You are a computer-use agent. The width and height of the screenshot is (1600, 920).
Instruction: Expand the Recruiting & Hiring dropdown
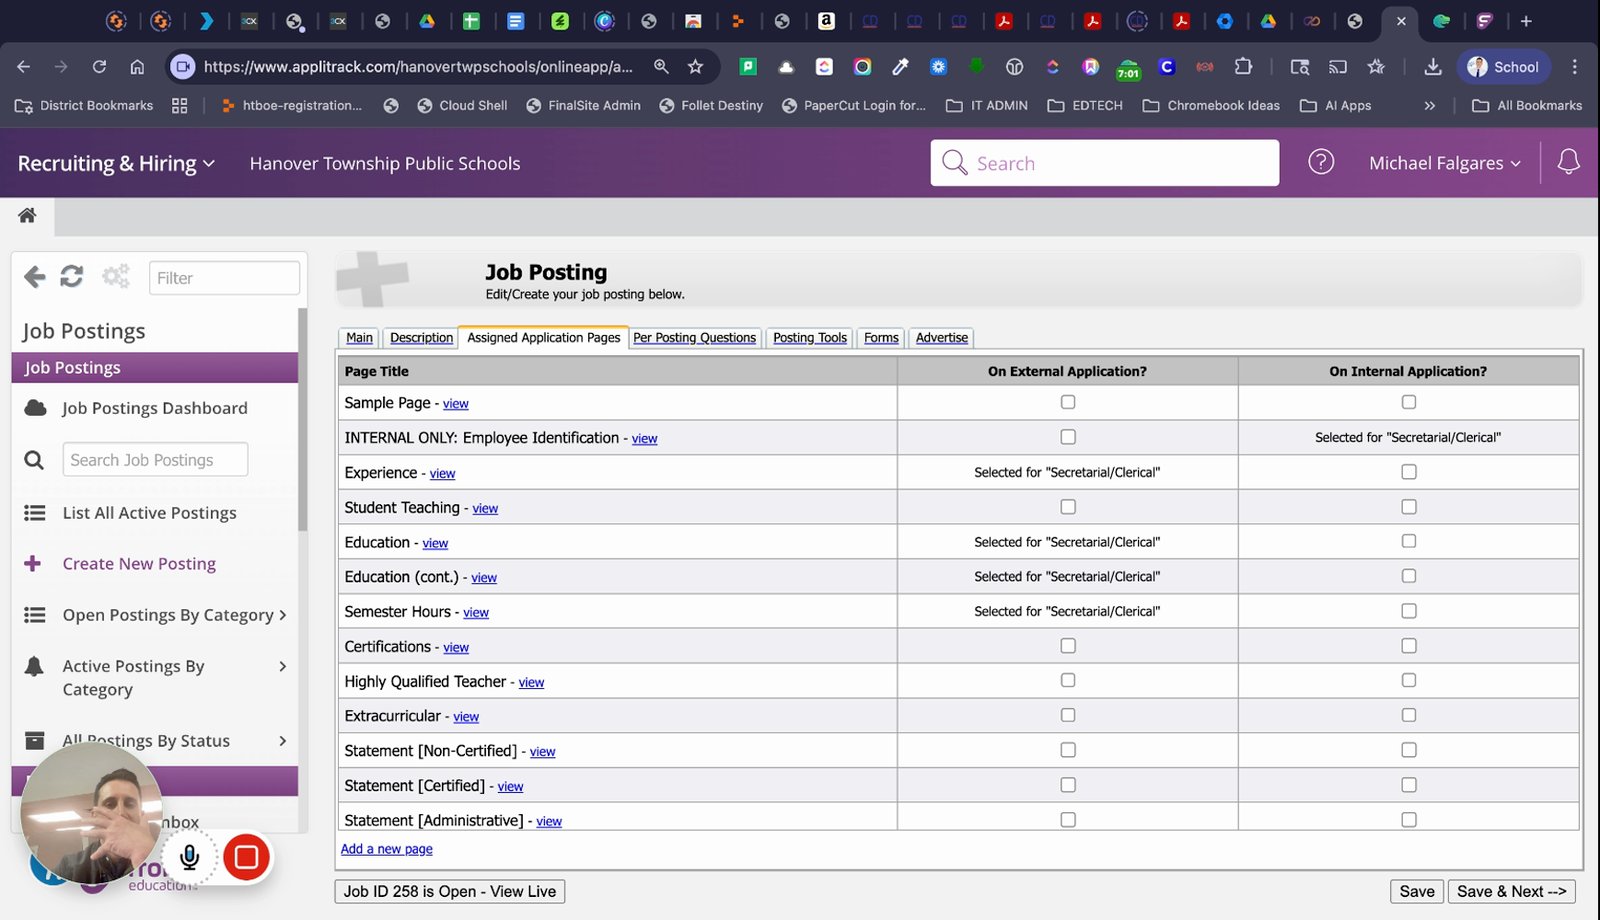116,163
